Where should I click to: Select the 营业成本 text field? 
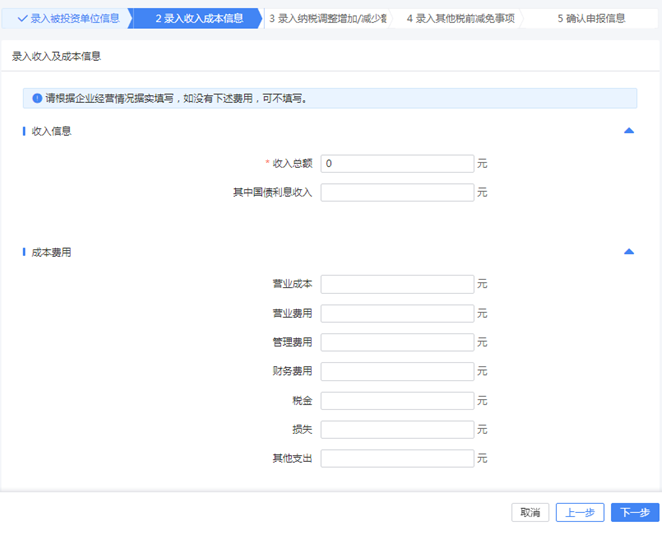(x=397, y=285)
